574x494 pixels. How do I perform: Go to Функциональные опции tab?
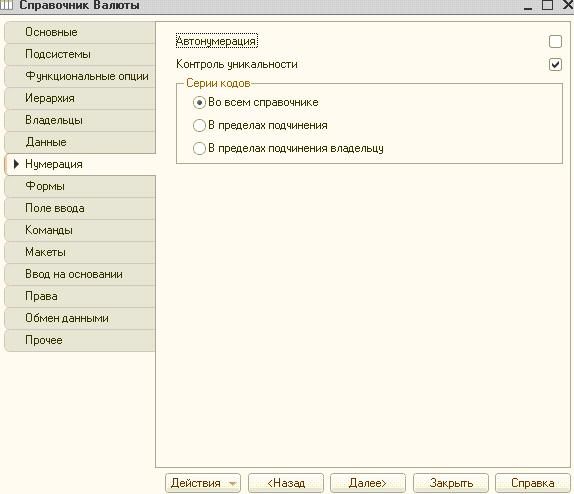point(80,76)
